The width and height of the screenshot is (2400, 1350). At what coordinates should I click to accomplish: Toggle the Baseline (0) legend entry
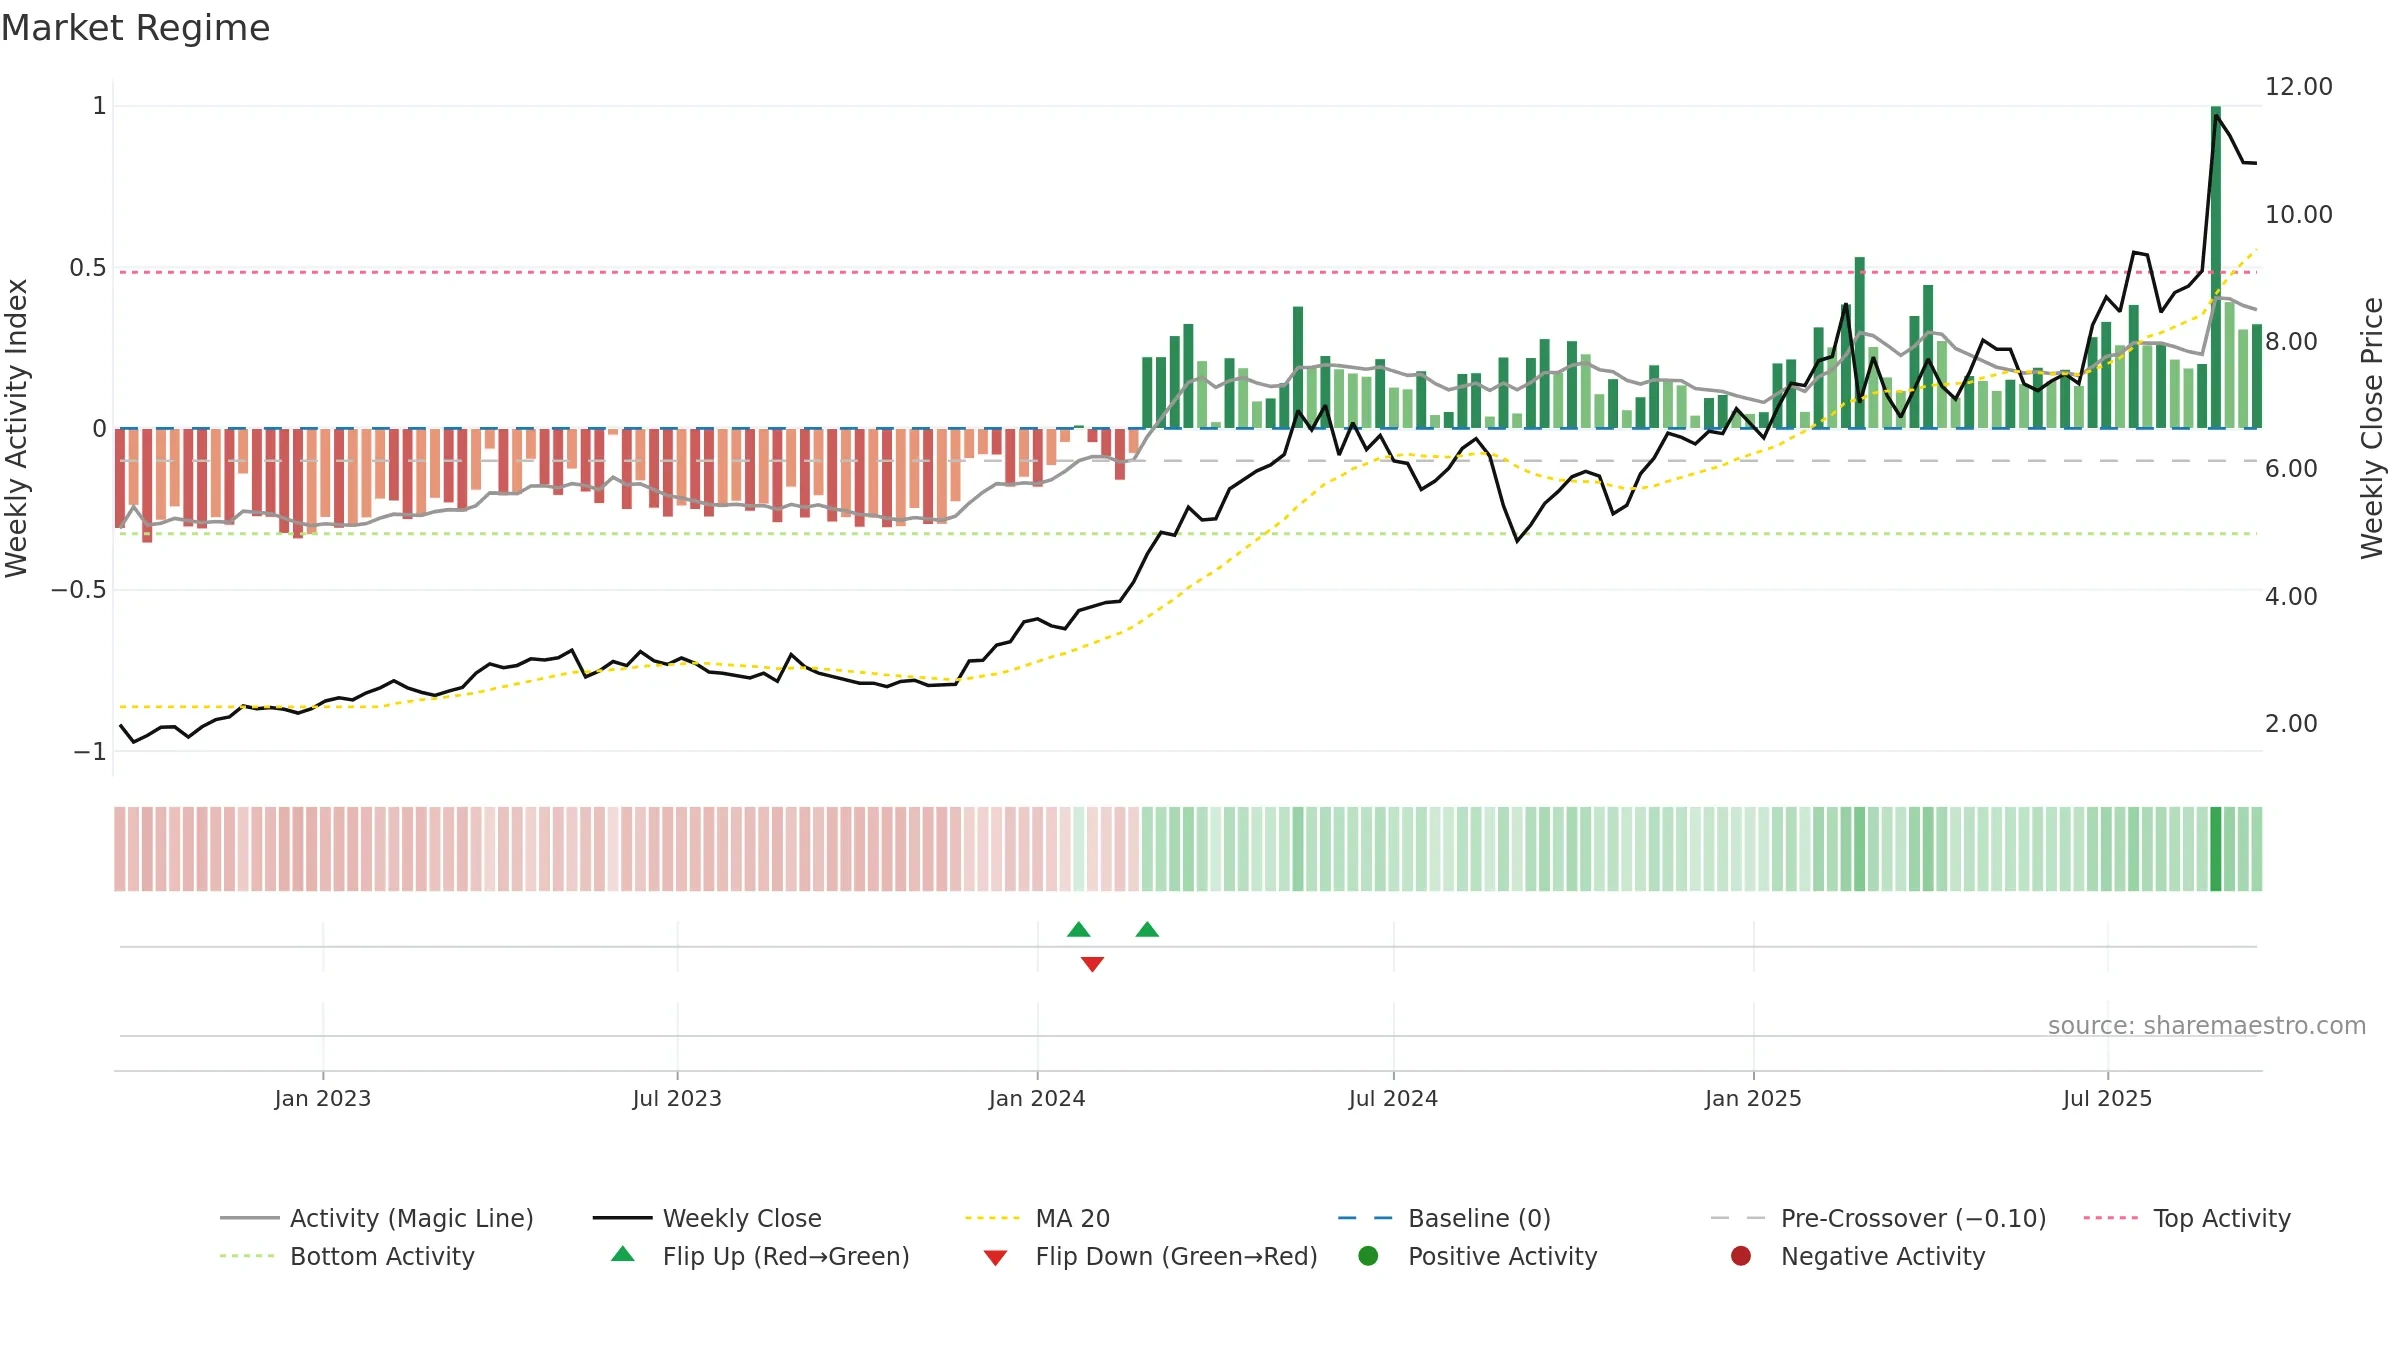[1444, 1218]
